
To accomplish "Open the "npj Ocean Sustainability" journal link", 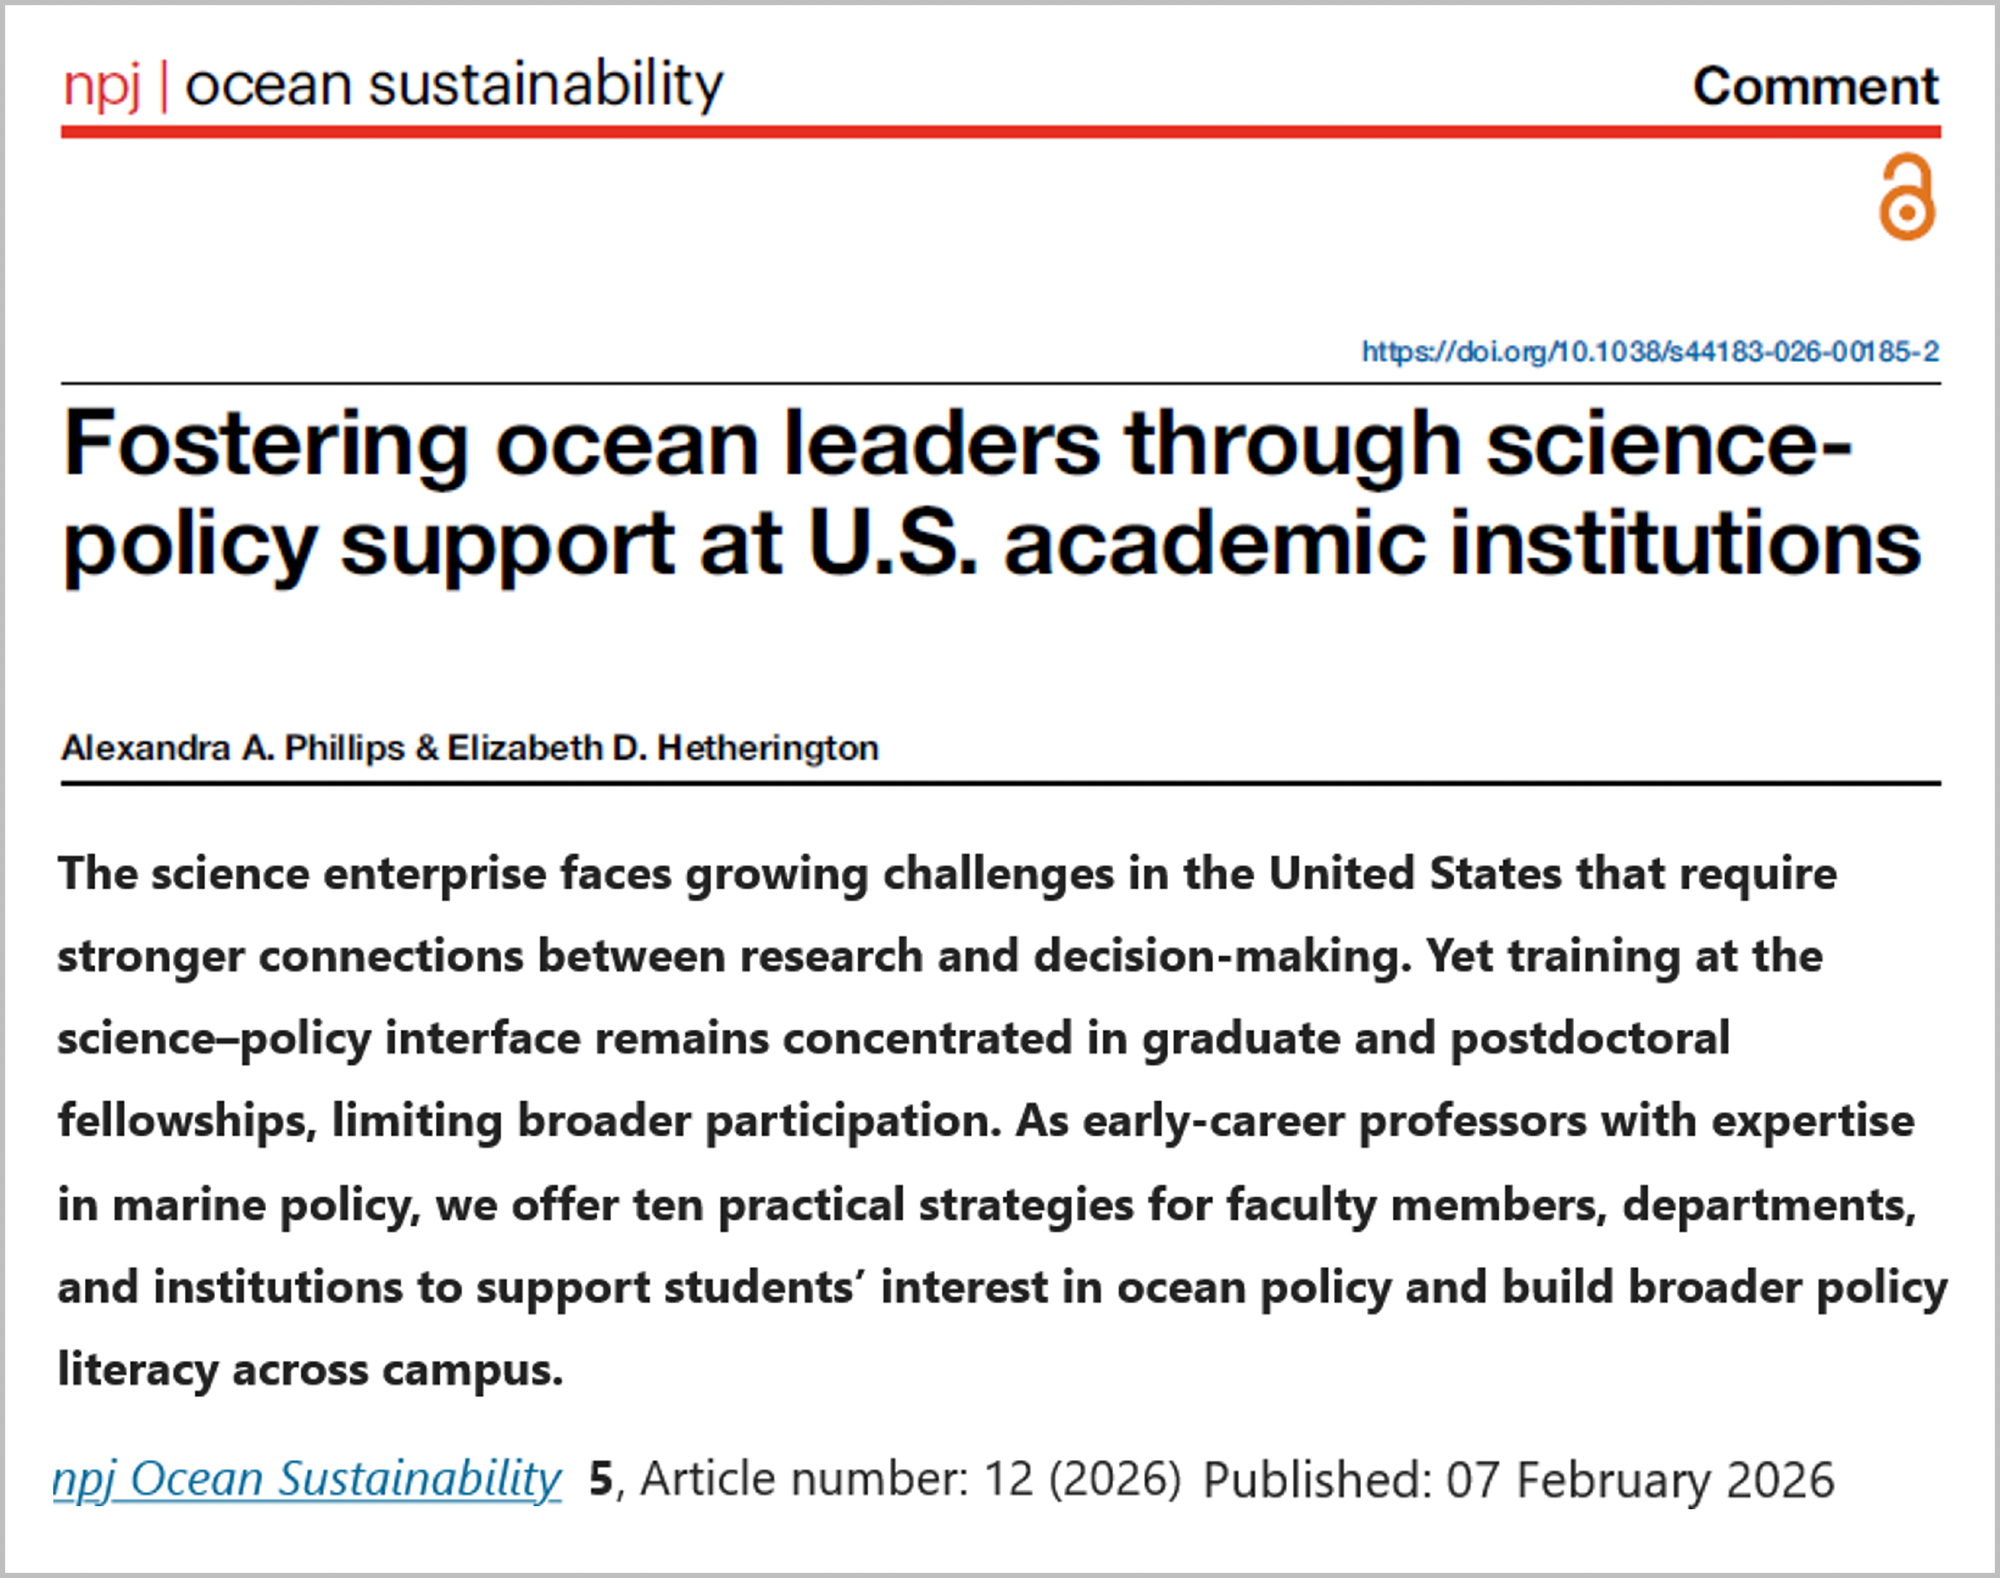I will 307,1479.
